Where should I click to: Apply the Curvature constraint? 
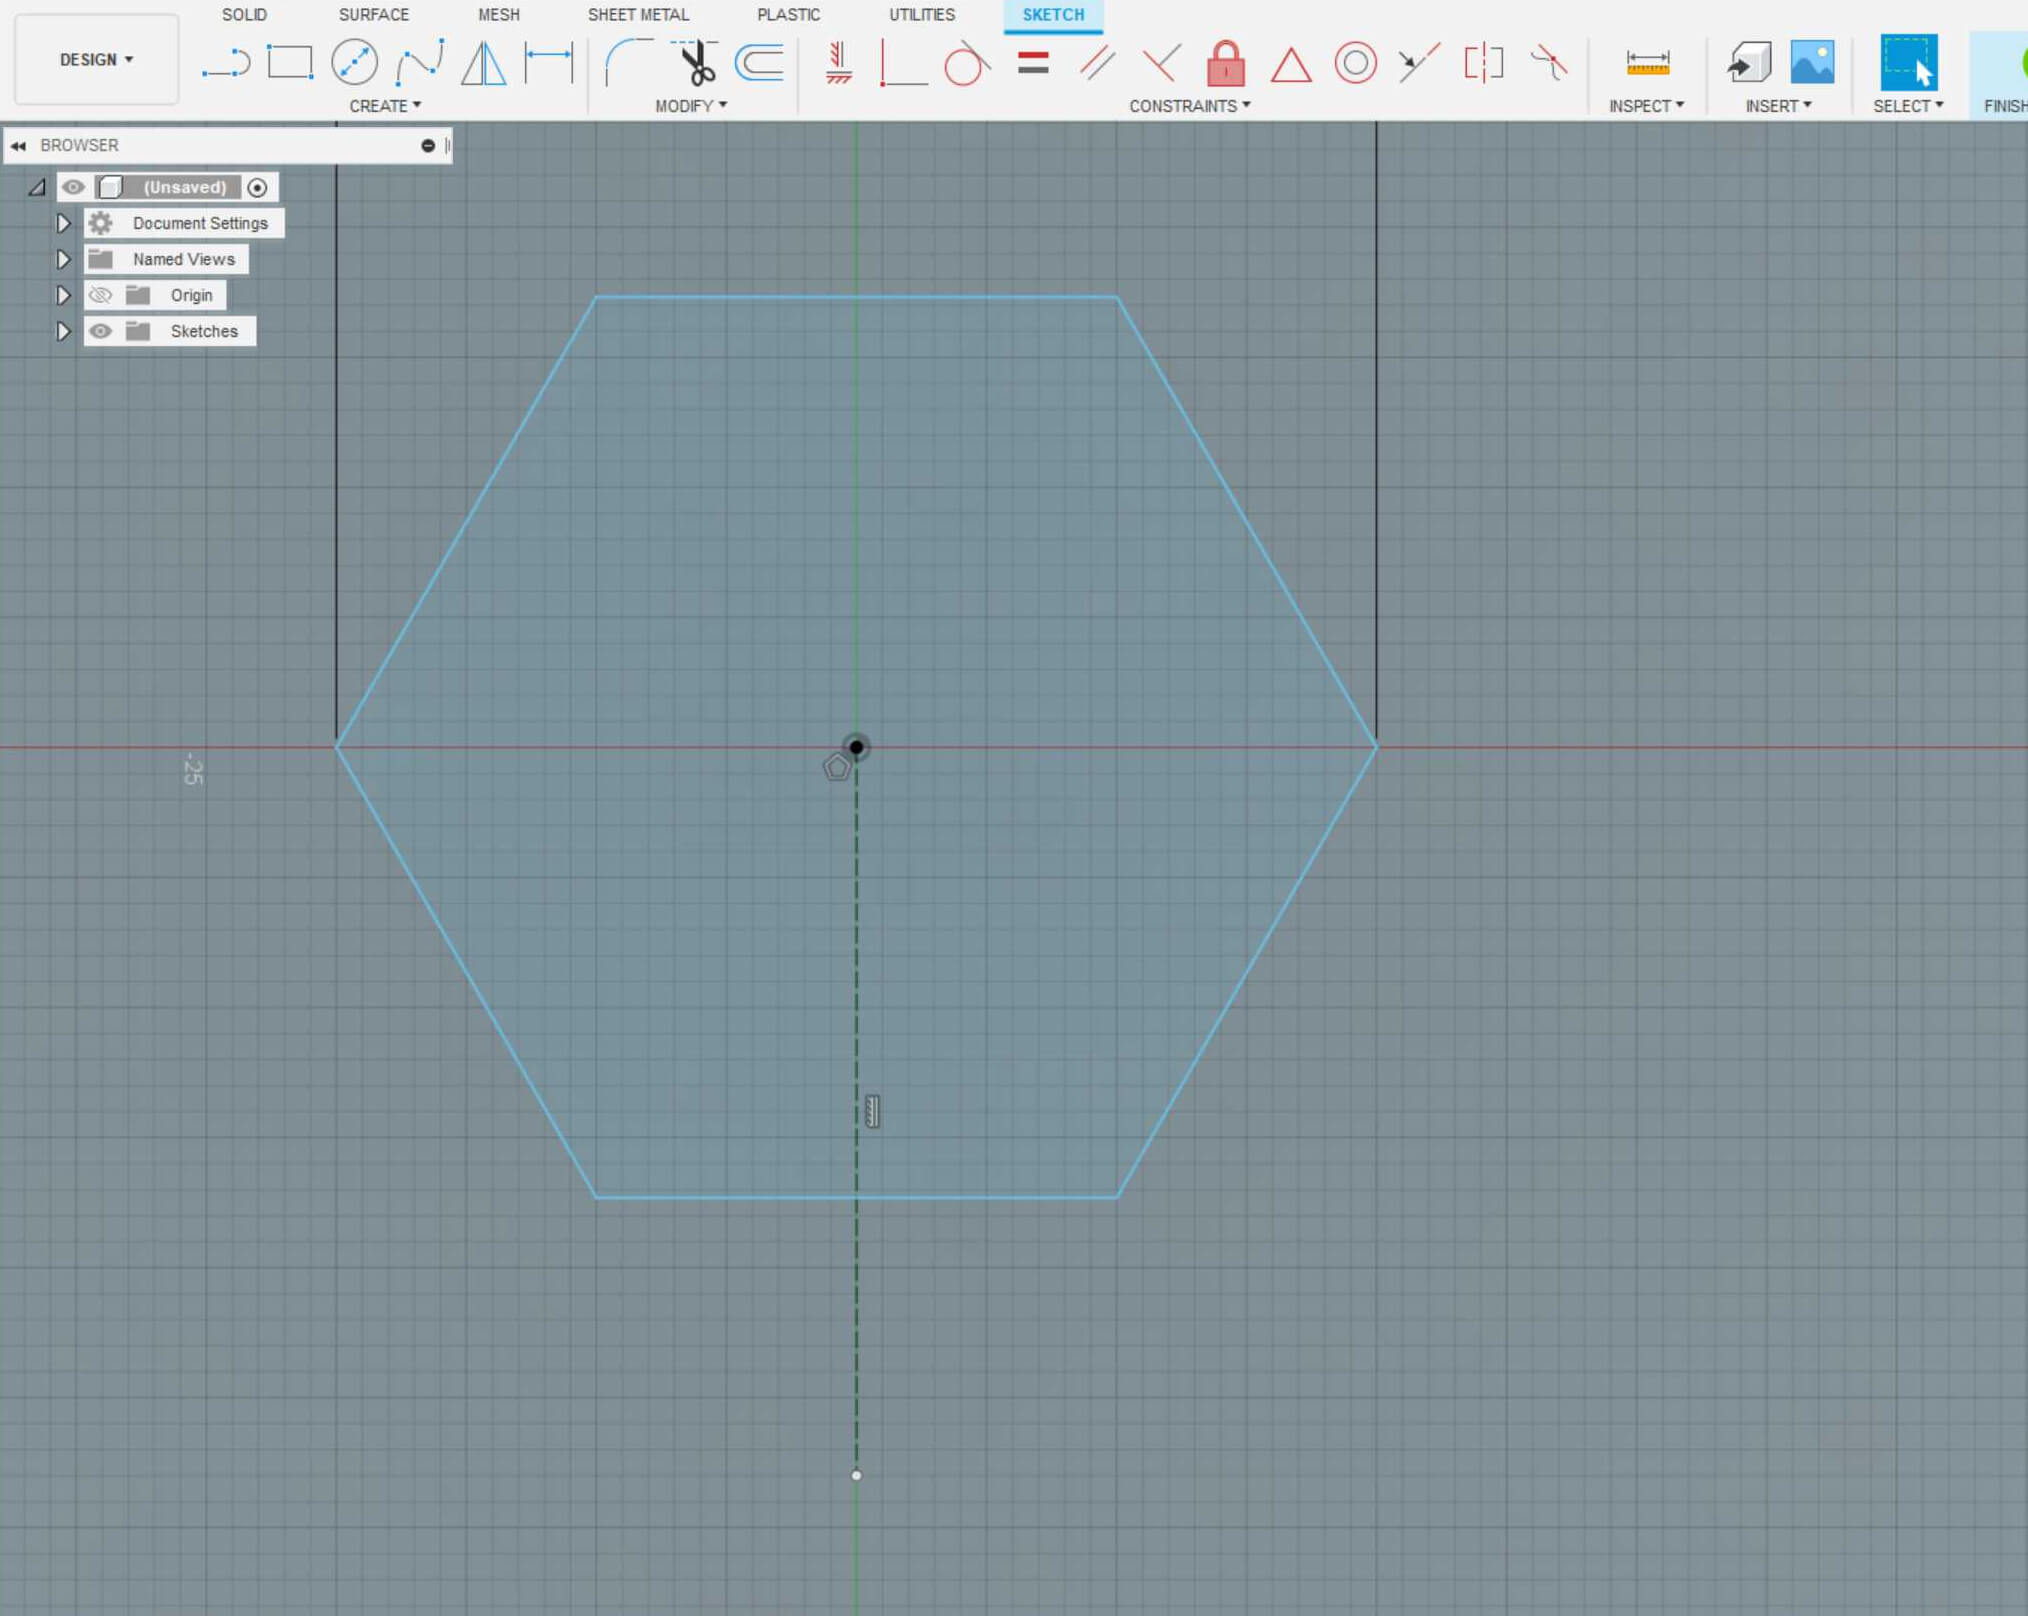tap(1549, 63)
